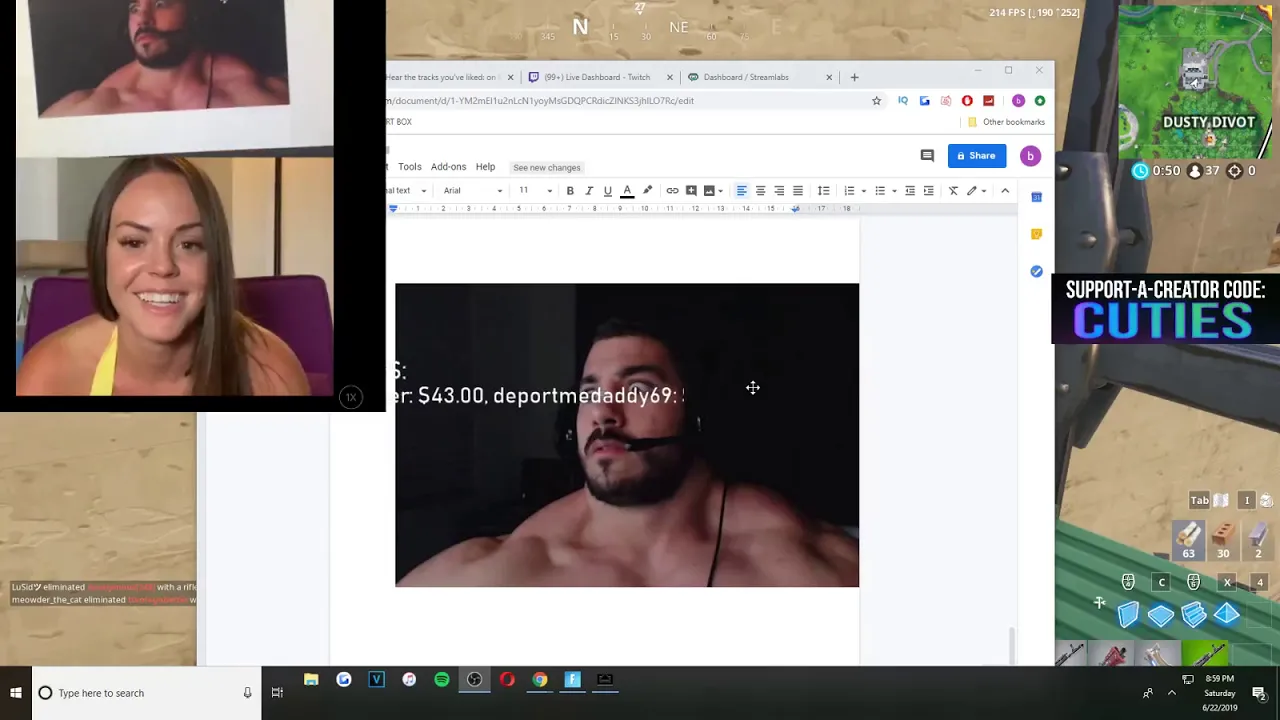Open the comment history icon
The image size is (1280, 720).
[x=927, y=156]
